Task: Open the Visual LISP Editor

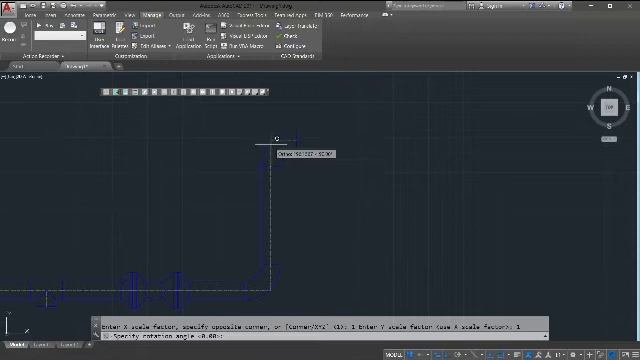Action: pyautogui.click(x=244, y=36)
